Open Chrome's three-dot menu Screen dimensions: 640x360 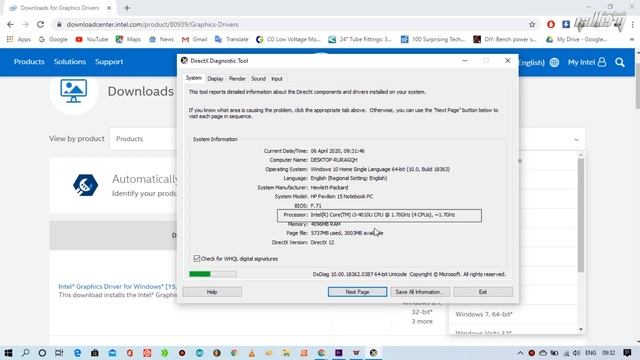coord(632,24)
